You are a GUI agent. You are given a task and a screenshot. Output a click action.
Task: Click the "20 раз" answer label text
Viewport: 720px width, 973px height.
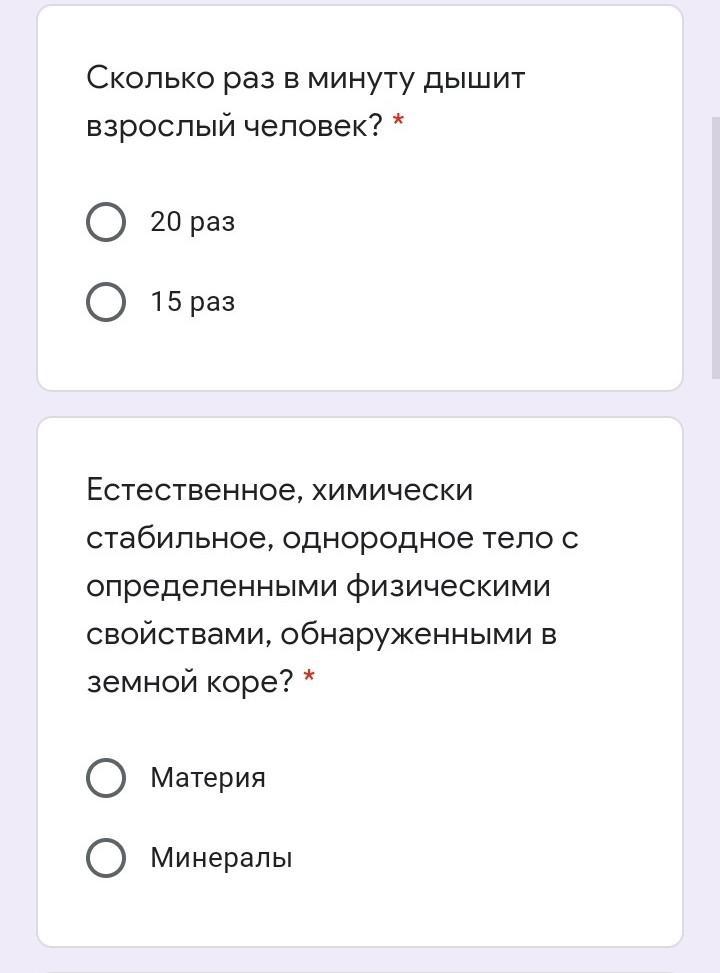(x=192, y=222)
